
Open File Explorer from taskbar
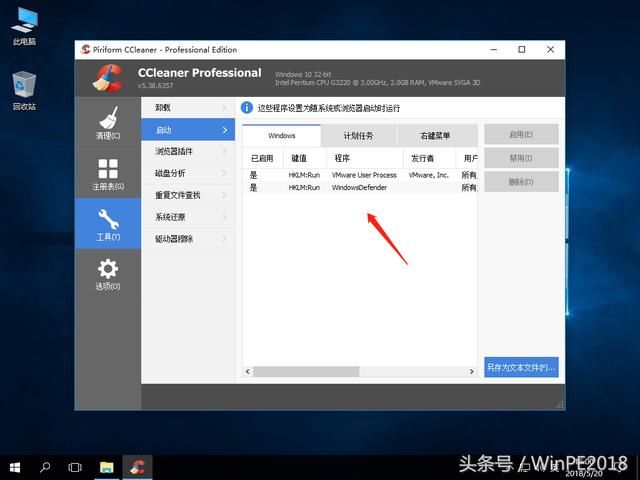[x=107, y=467]
